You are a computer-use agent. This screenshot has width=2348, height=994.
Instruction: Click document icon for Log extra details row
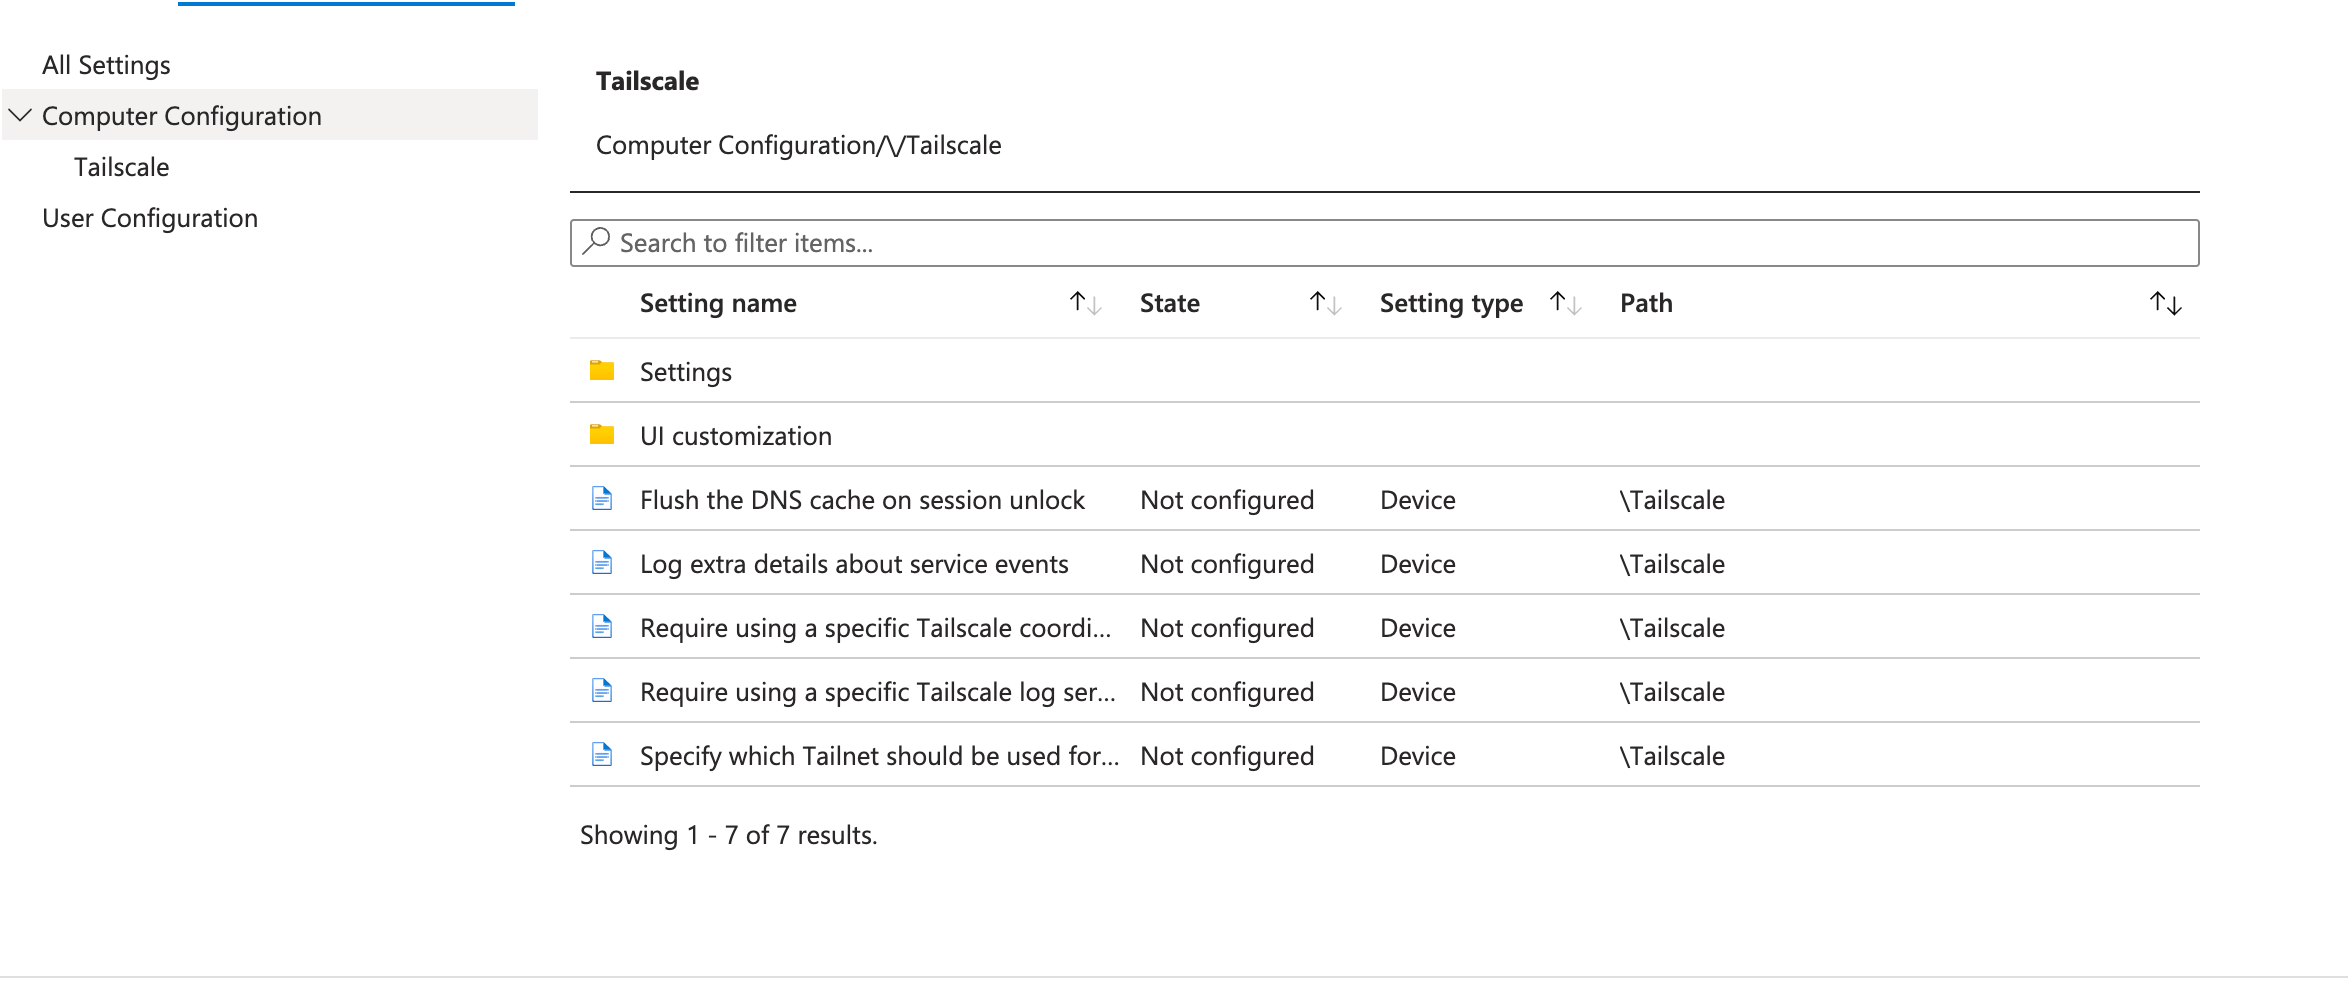[601, 563]
